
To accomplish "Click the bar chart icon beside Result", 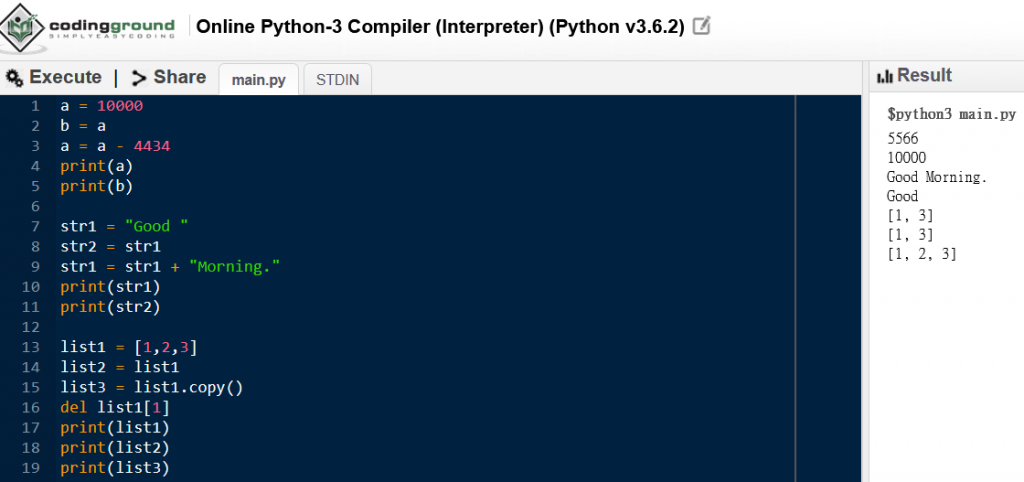I will (x=884, y=76).
